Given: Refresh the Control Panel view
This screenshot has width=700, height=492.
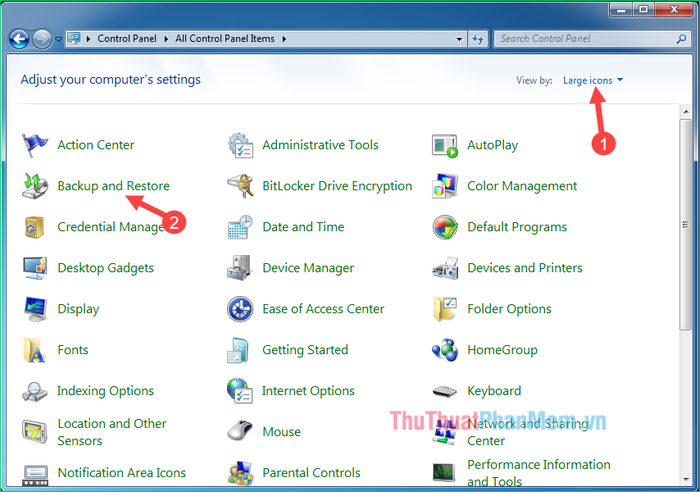Looking at the screenshot, I should (478, 39).
